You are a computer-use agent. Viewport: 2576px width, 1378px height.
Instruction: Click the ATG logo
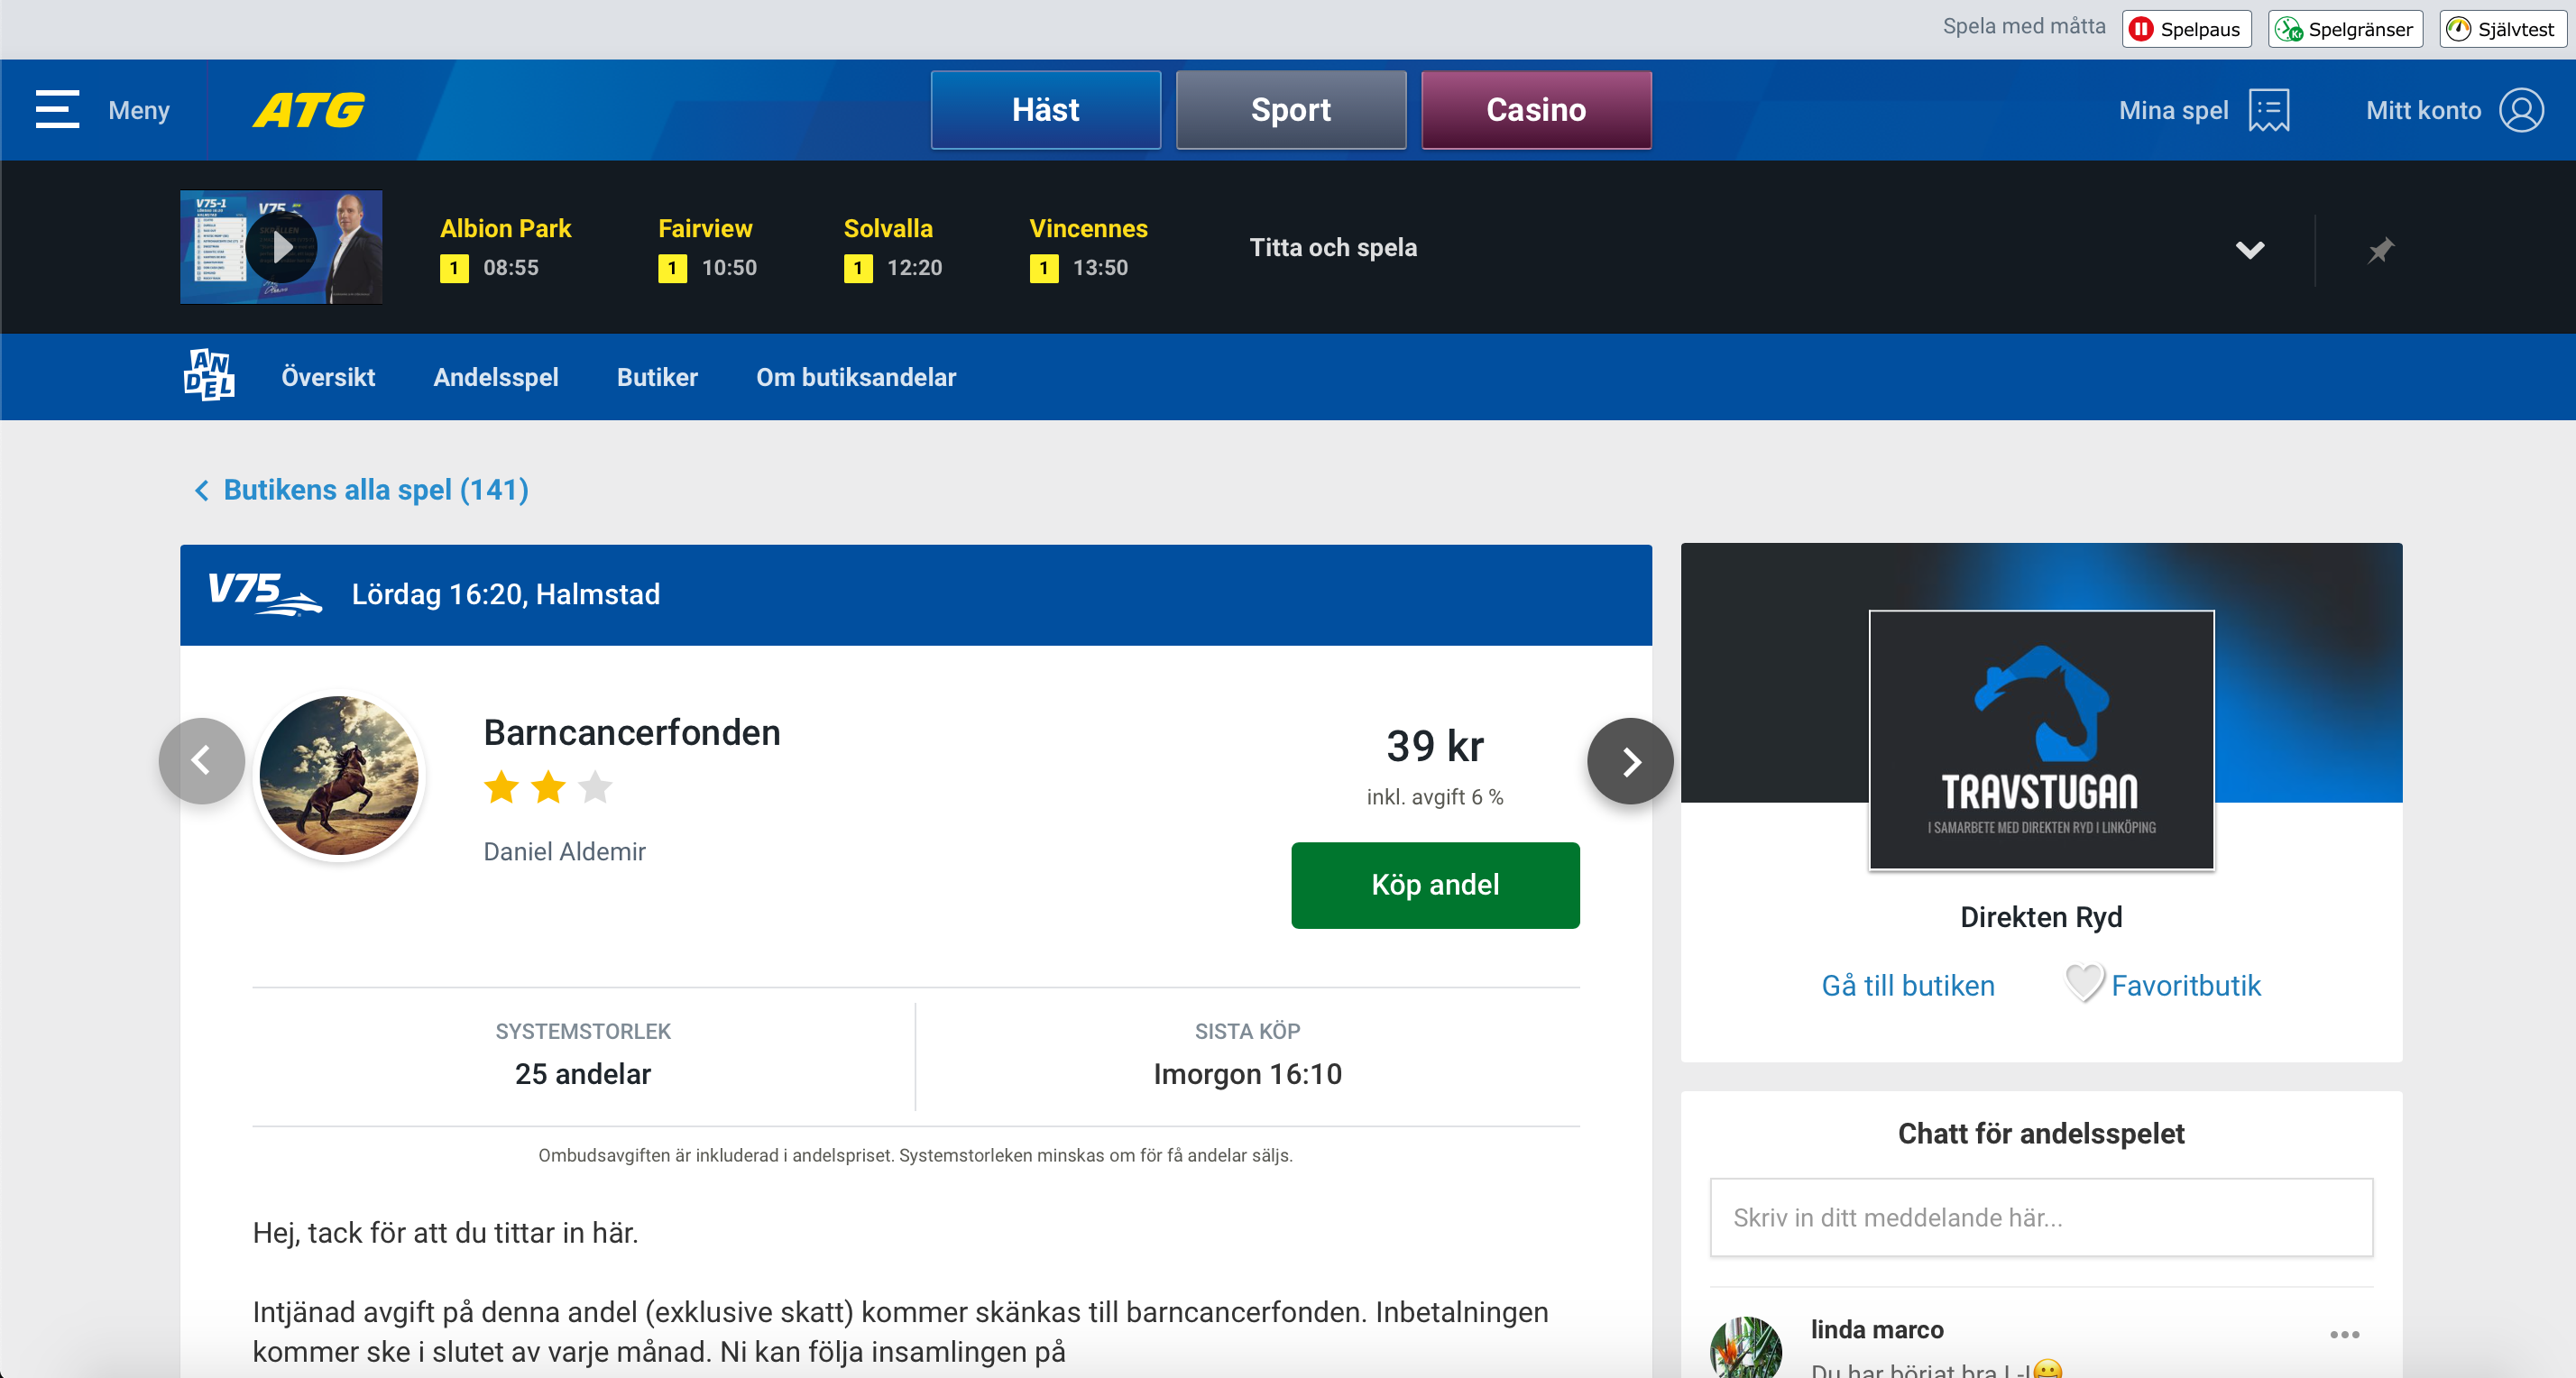(x=309, y=109)
